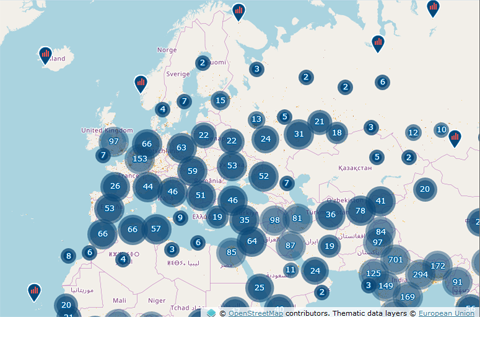Expand the 84 cluster marker
Viewport: 480px width, 360px height.
click(x=380, y=231)
